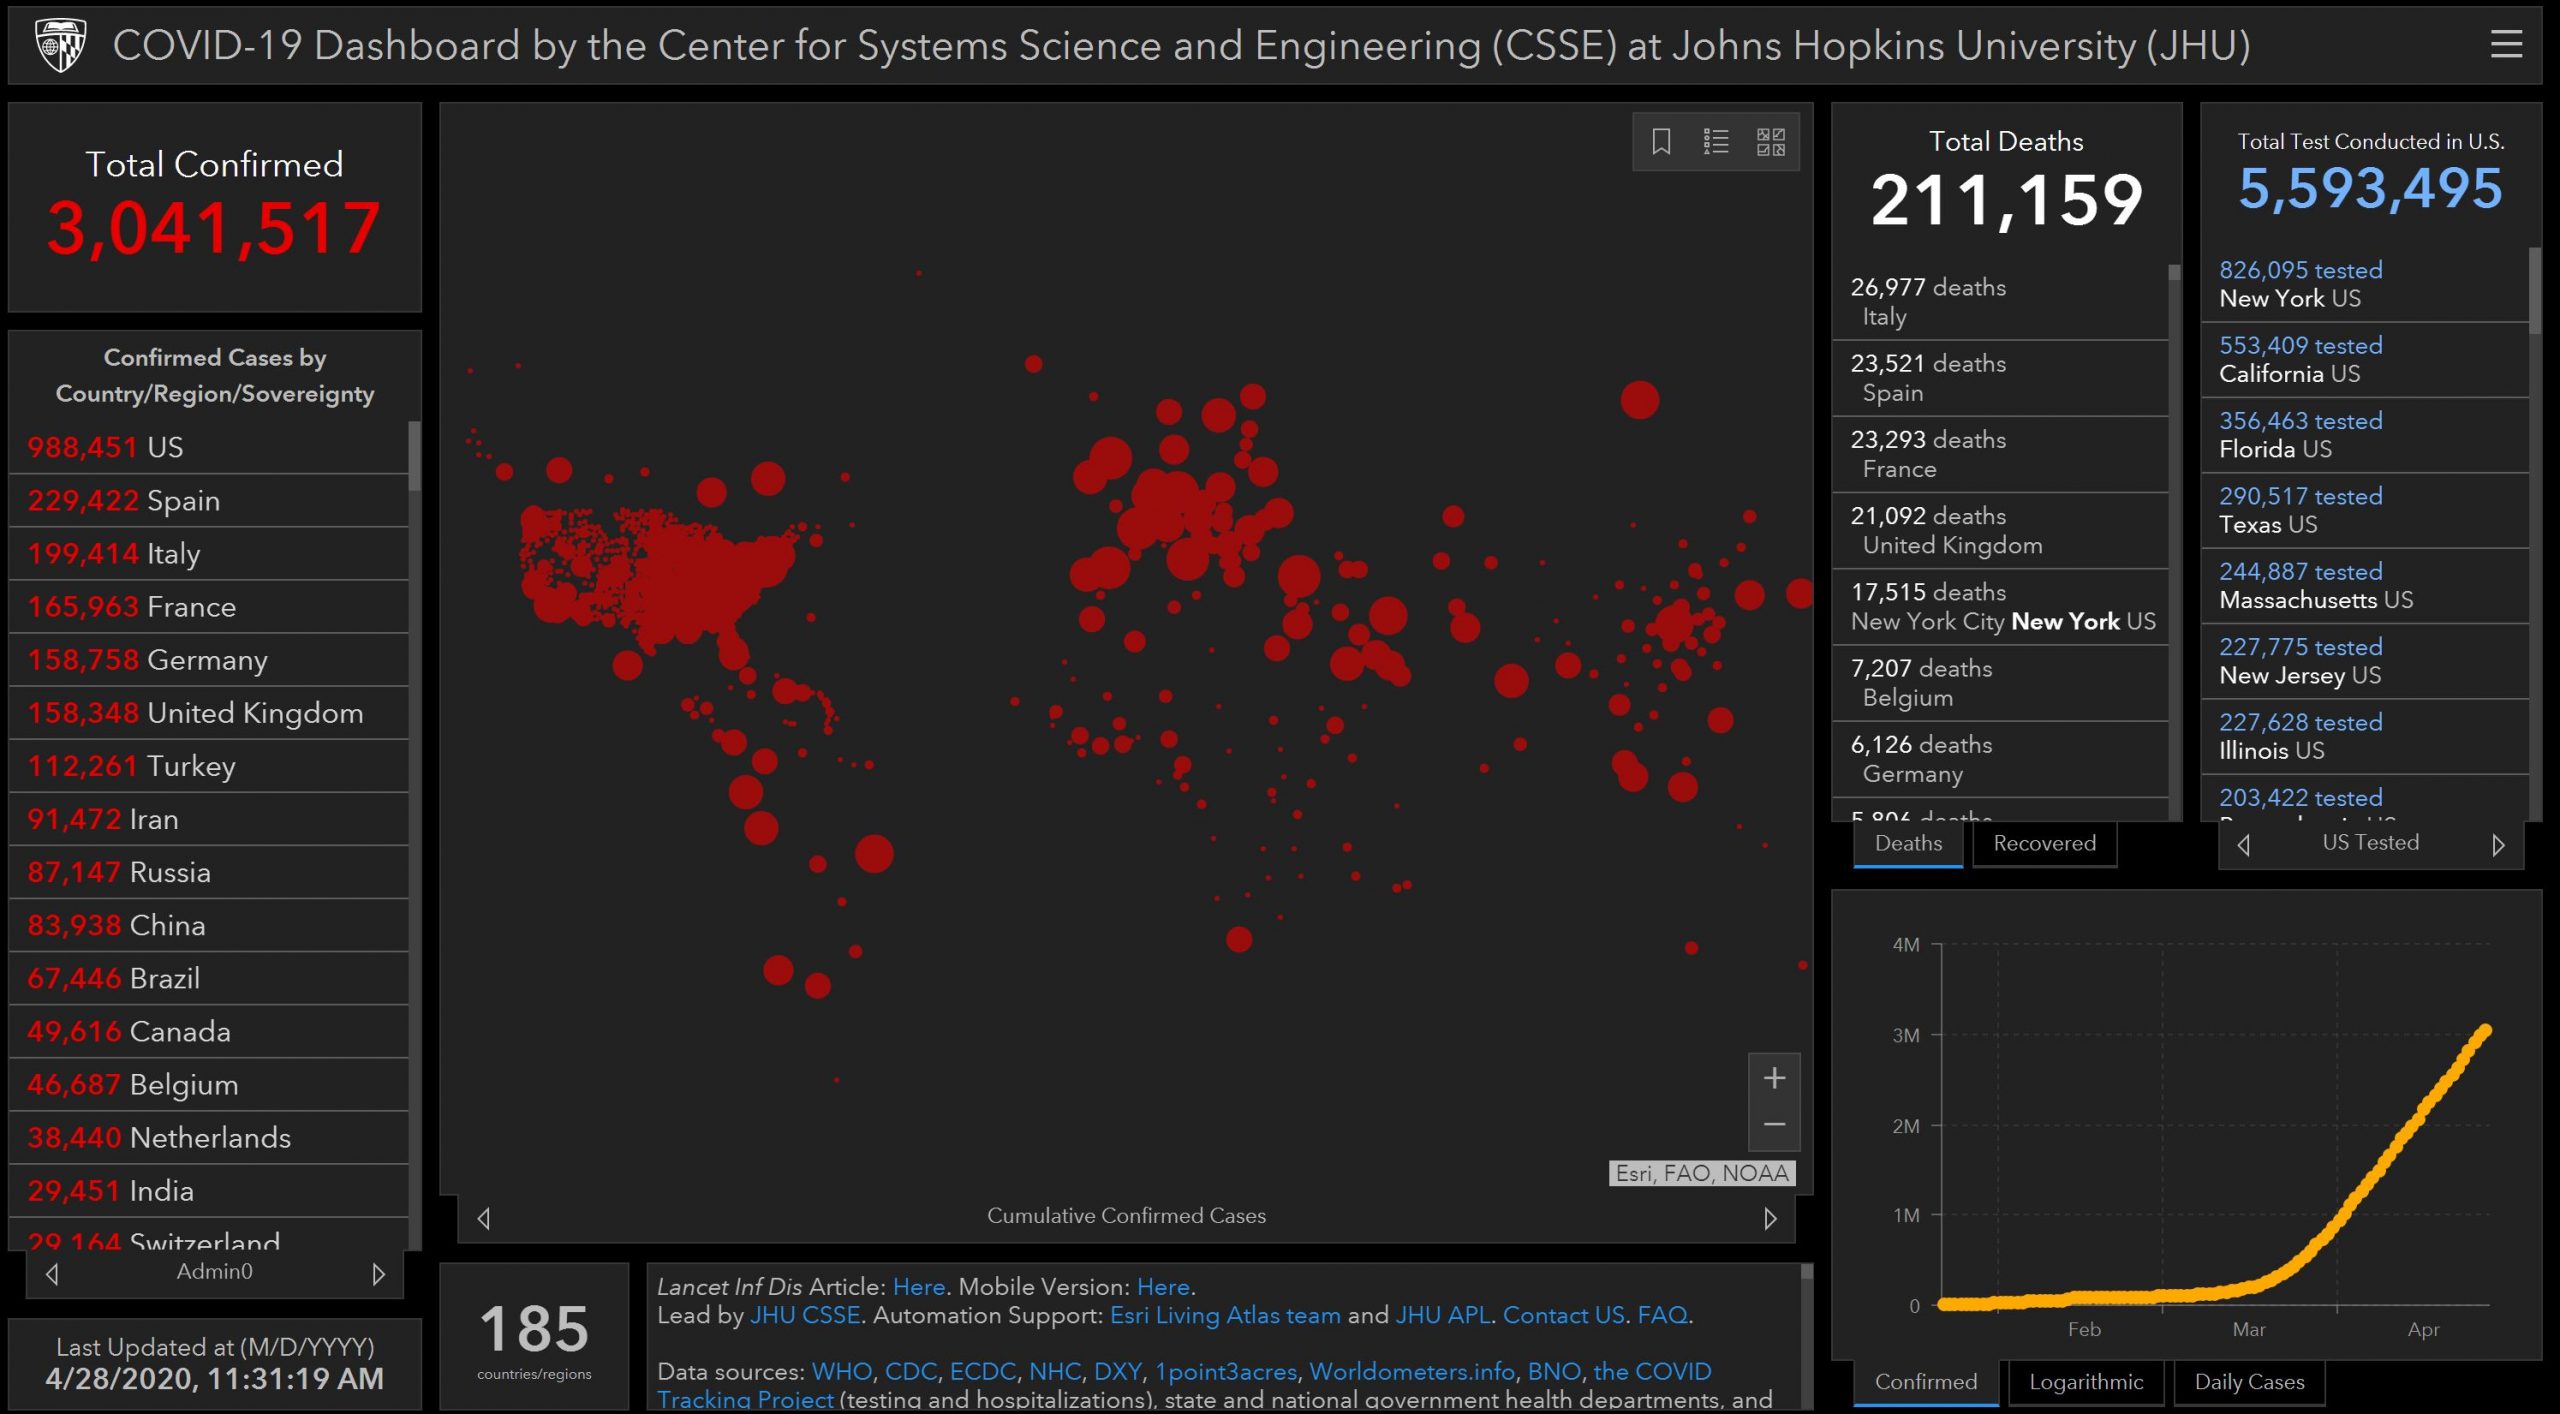Switch to the Recovered tab
The image size is (2560, 1414).
[x=2044, y=843]
